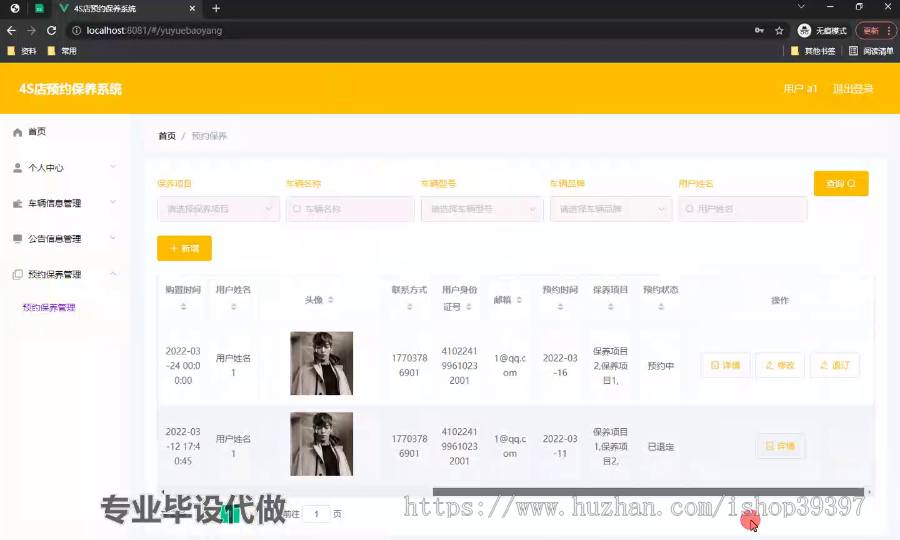This screenshot has height=540, width=900.
Task: Open 其他书签 bookmarks folder
Action: coord(813,51)
